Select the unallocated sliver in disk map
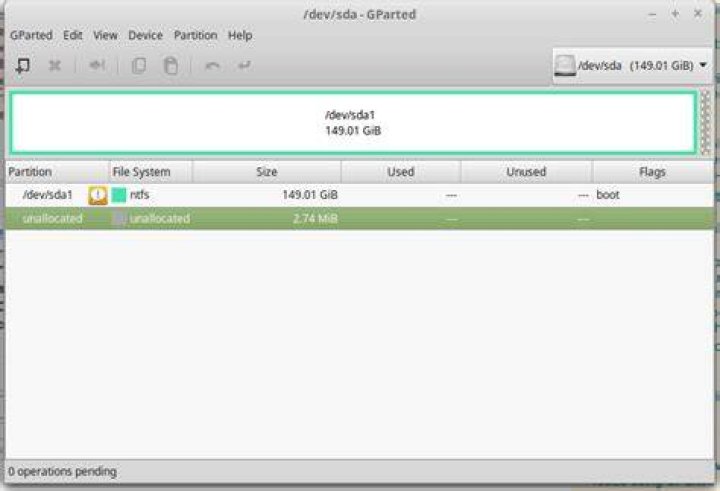This screenshot has height=491, width=720. point(706,123)
